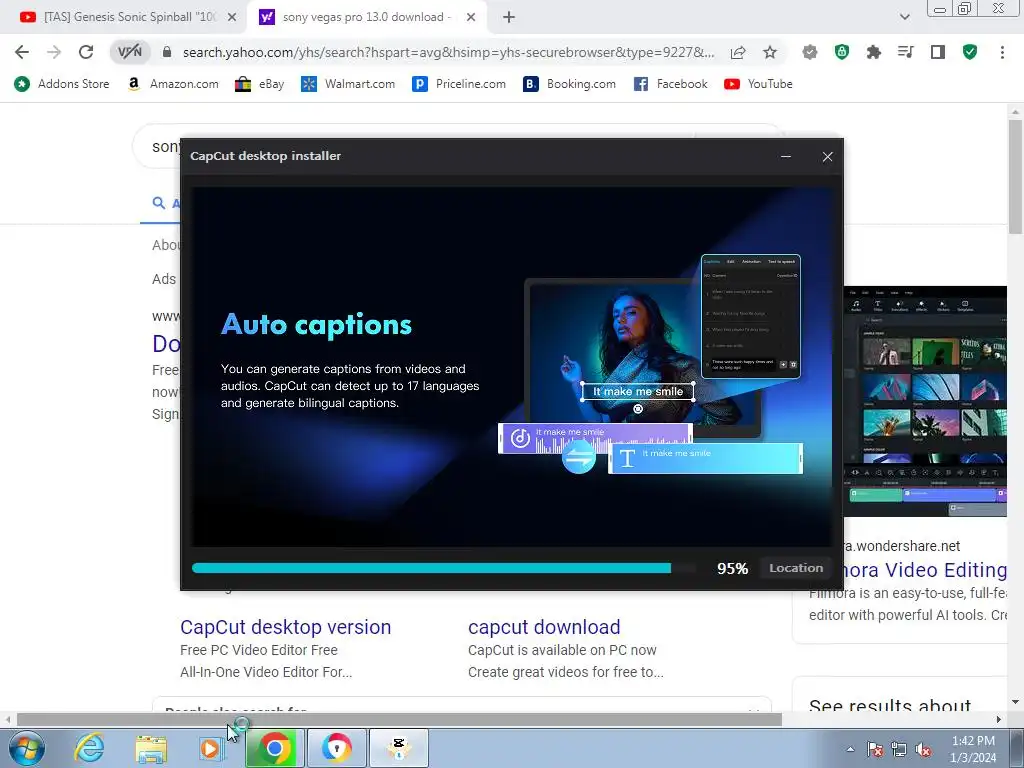This screenshot has height=768, width=1024.
Task: Open the clock showing 1:42 PM
Action: point(973,749)
